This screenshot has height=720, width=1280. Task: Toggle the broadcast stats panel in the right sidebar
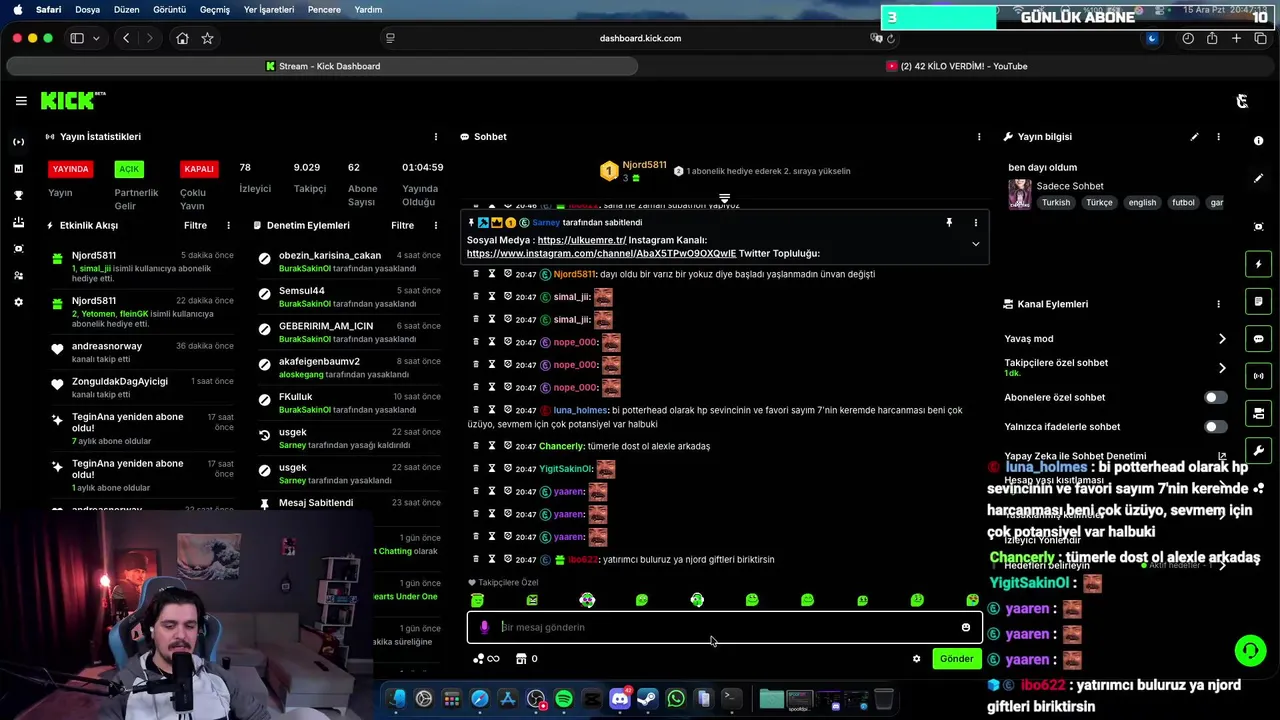1258,376
